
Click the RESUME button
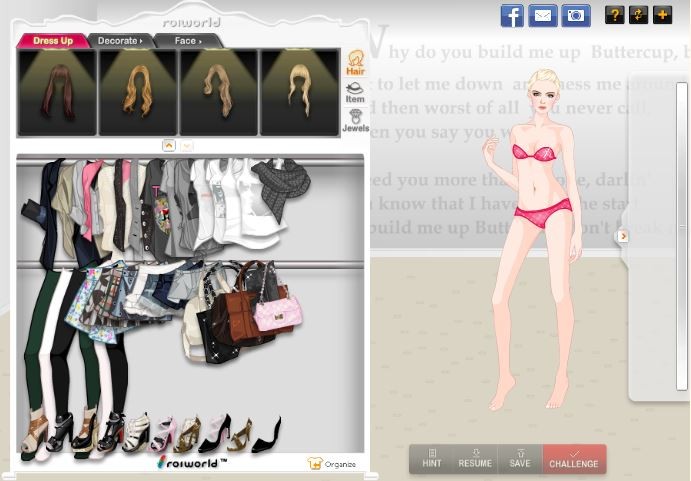tap(475, 459)
